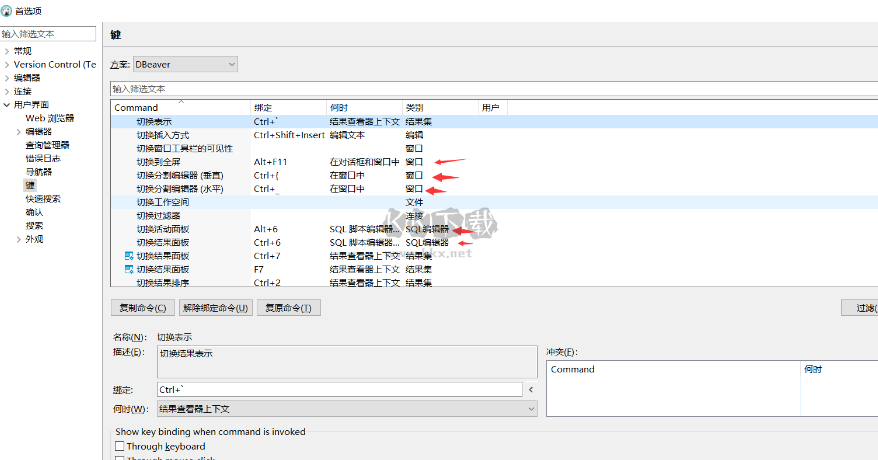
Task: Open the 何时 context dropdown
Action: [x=346, y=409]
